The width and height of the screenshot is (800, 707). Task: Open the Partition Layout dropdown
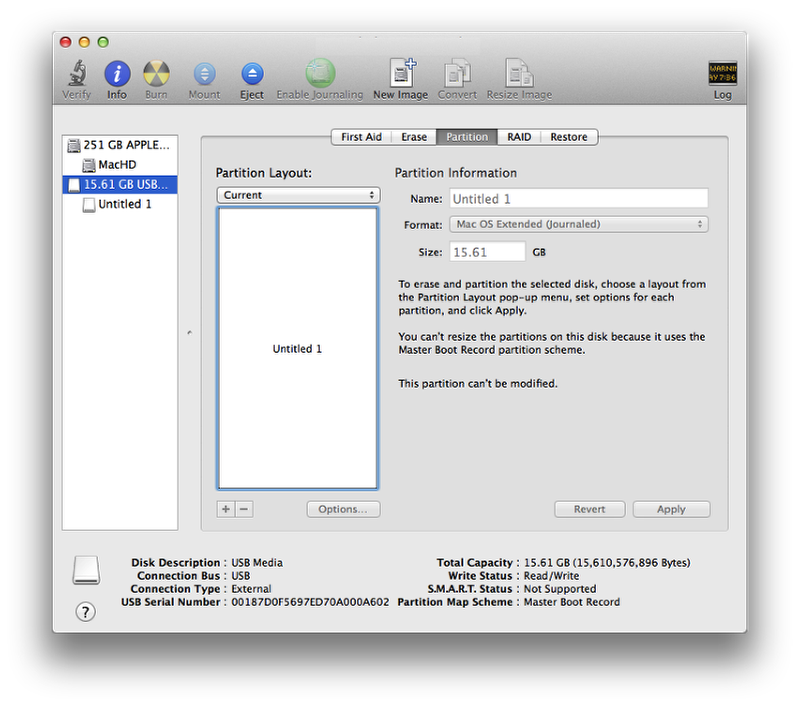coord(298,195)
